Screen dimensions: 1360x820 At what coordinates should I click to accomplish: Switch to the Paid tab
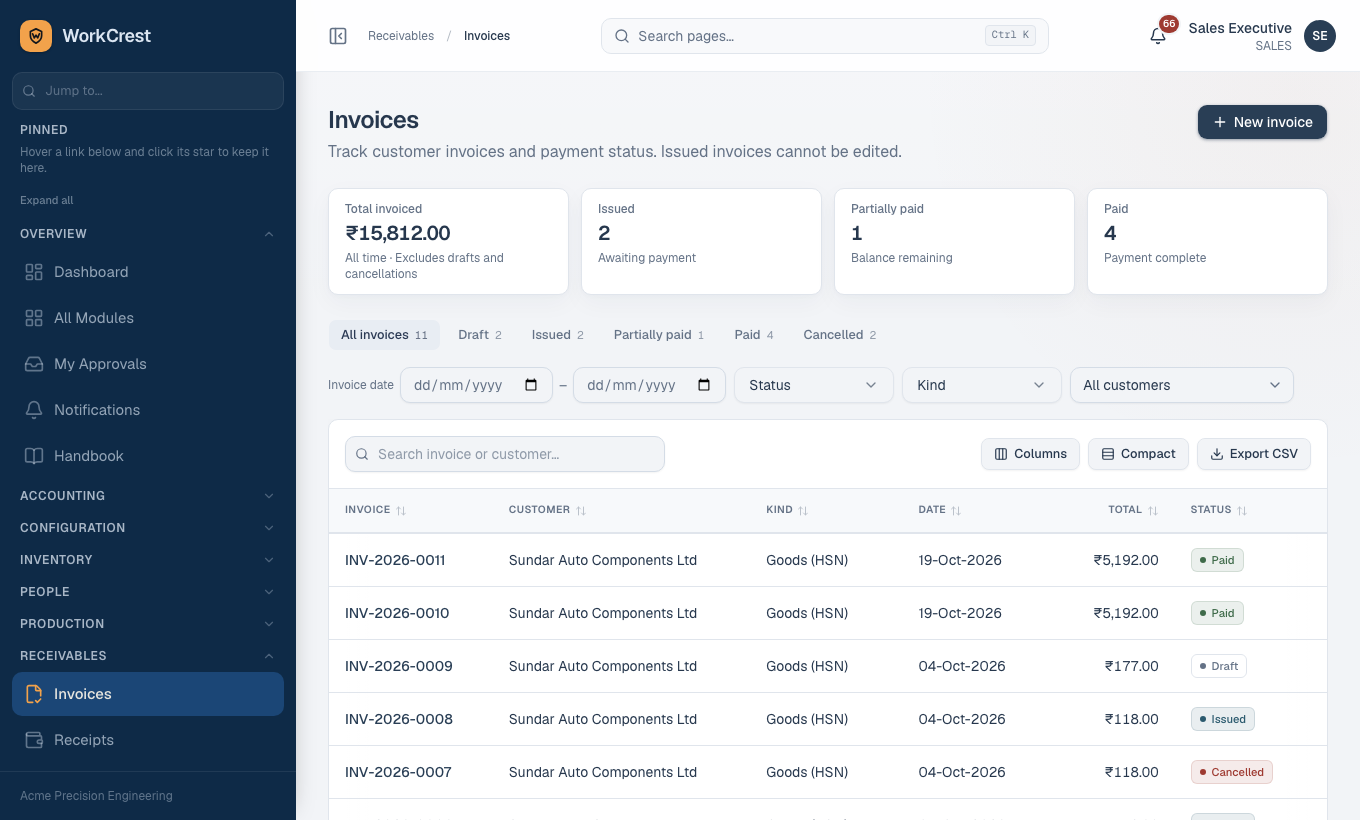click(x=754, y=335)
